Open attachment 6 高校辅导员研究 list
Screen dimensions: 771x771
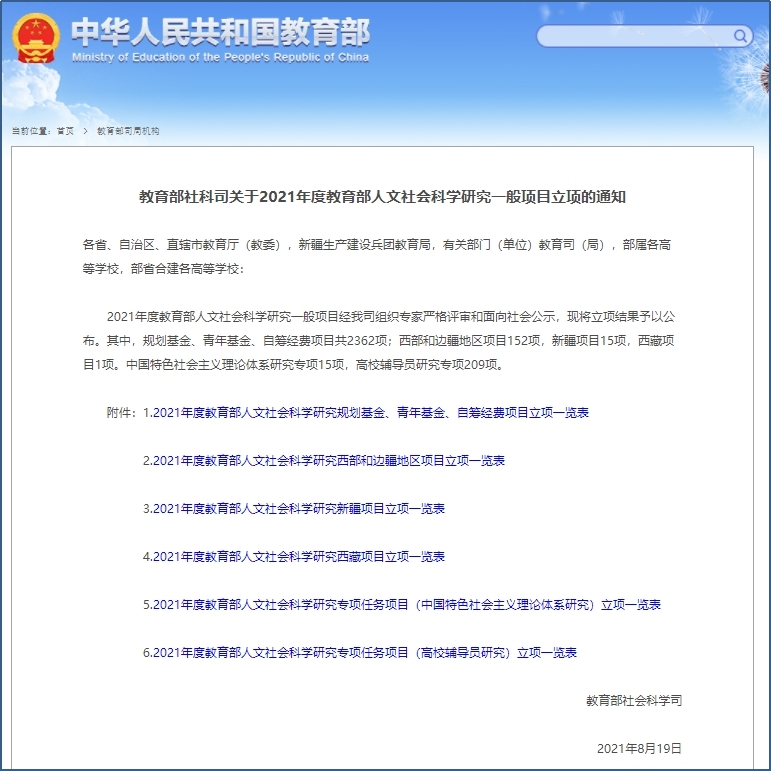pyautogui.click(x=360, y=653)
